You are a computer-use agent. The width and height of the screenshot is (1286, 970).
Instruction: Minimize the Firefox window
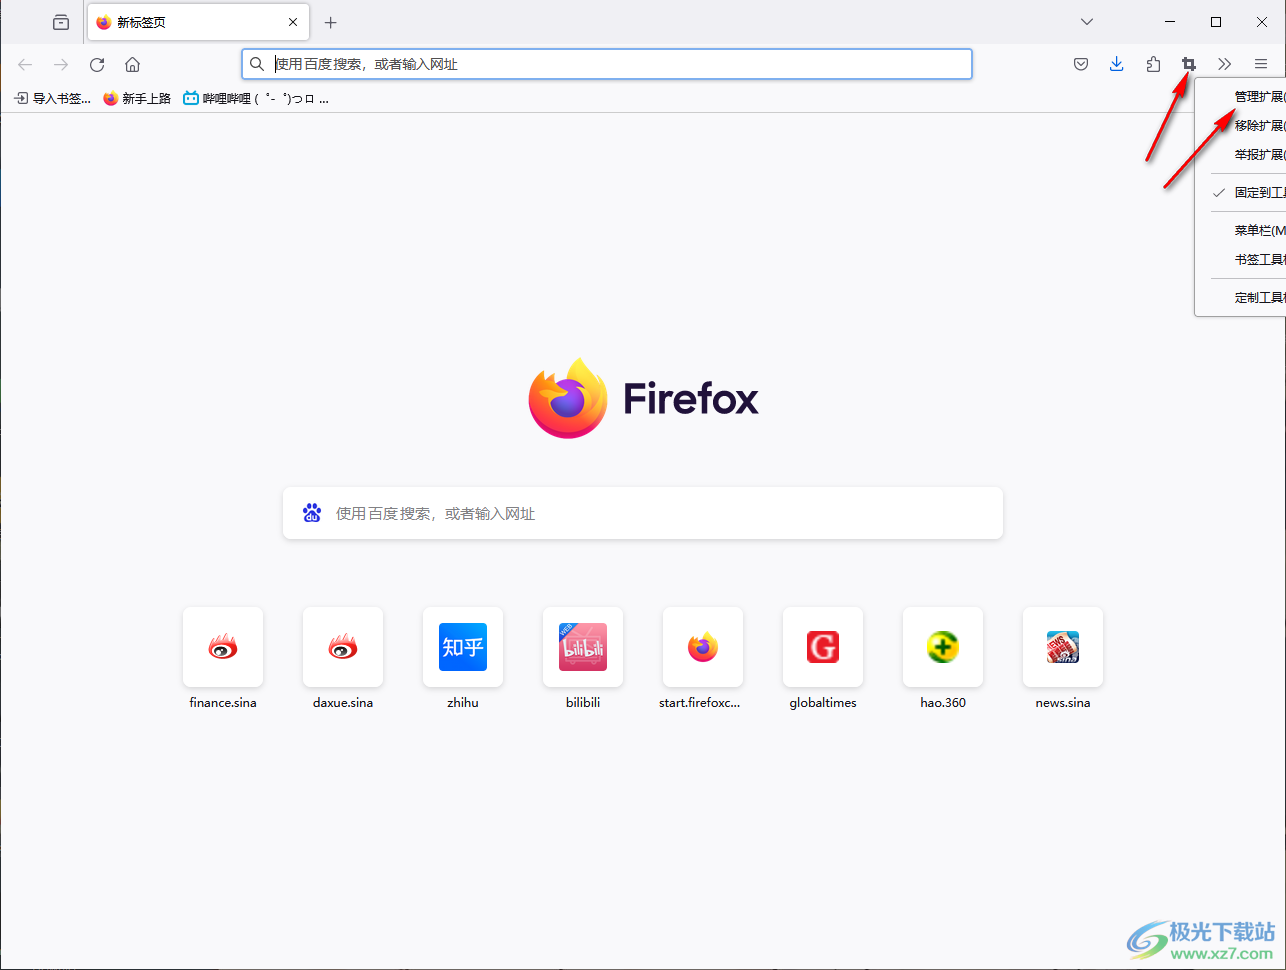(x=1170, y=22)
